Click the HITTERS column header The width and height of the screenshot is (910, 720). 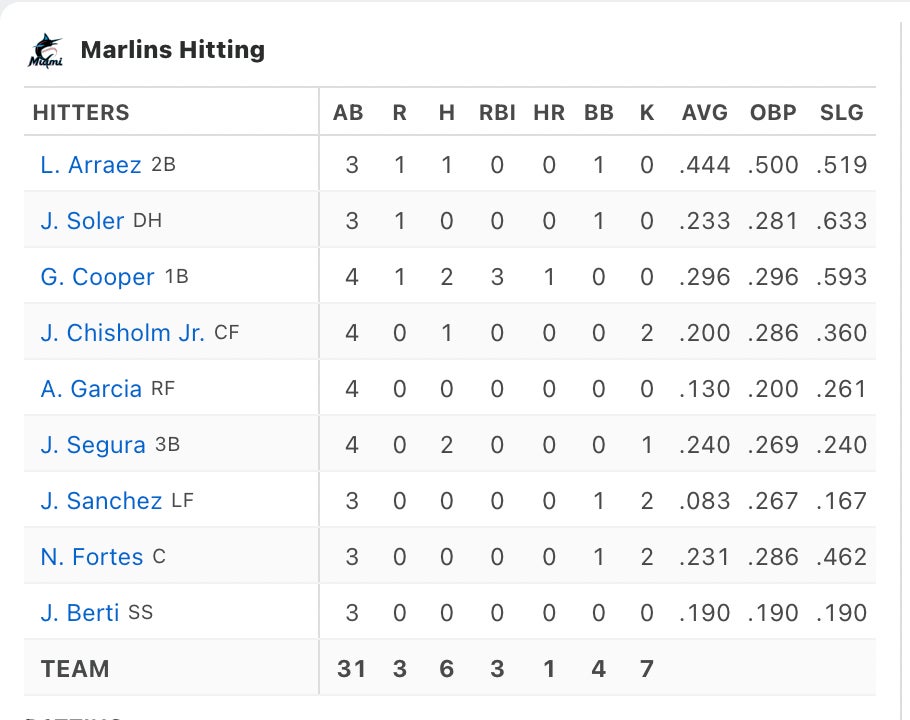pyautogui.click(x=81, y=113)
